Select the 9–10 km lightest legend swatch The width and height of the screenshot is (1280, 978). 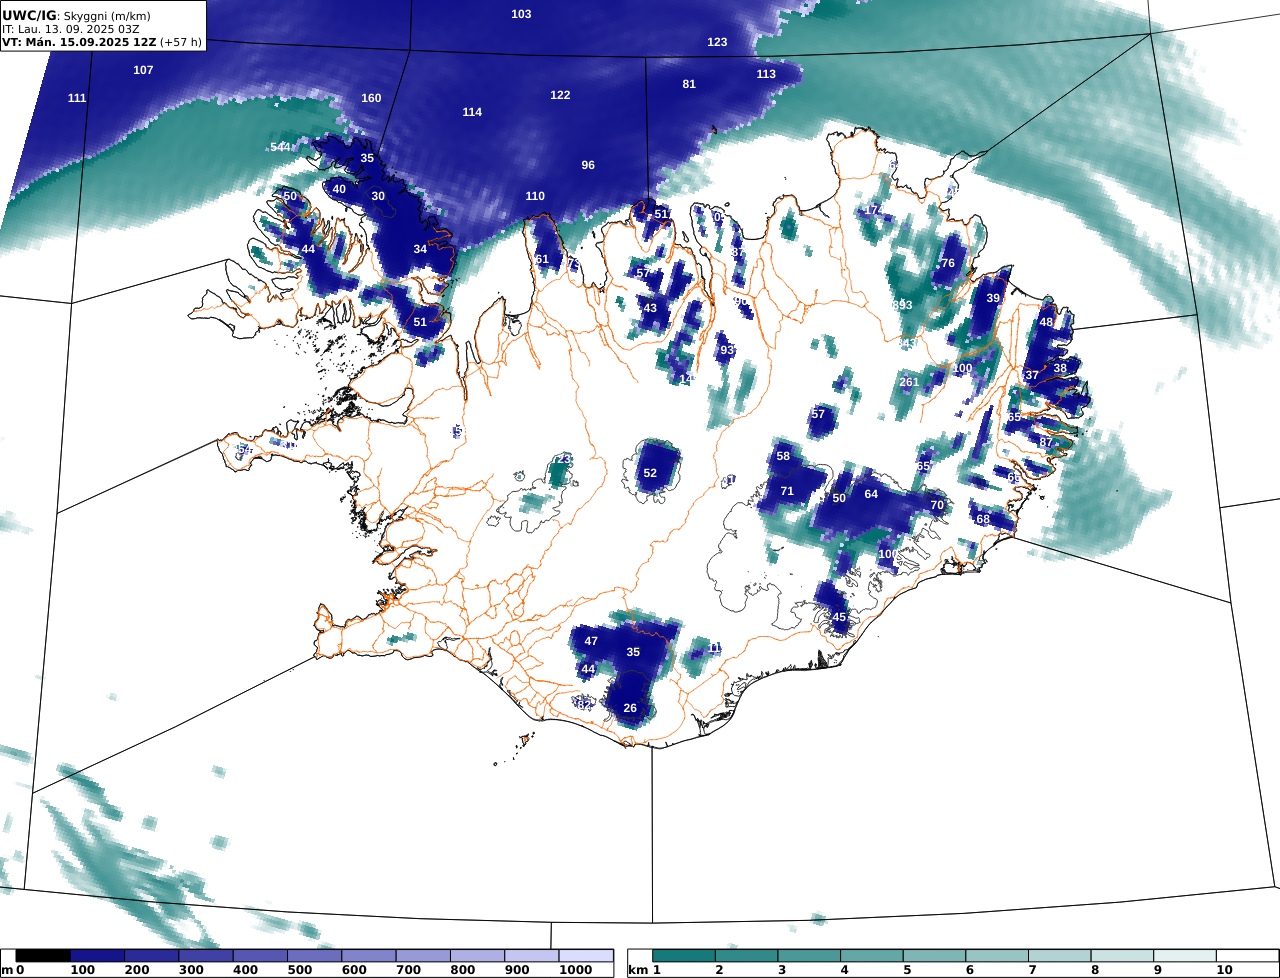[1185, 956]
